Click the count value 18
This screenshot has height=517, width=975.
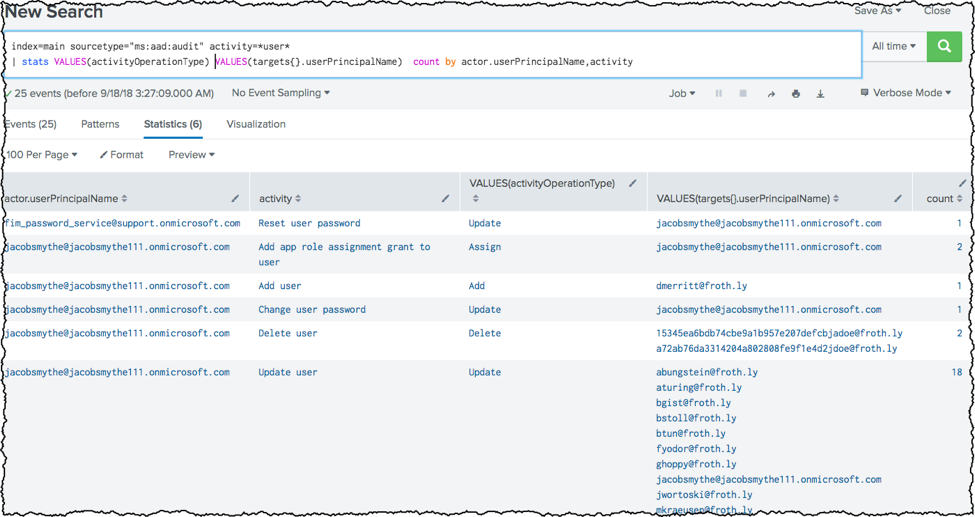pos(956,373)
